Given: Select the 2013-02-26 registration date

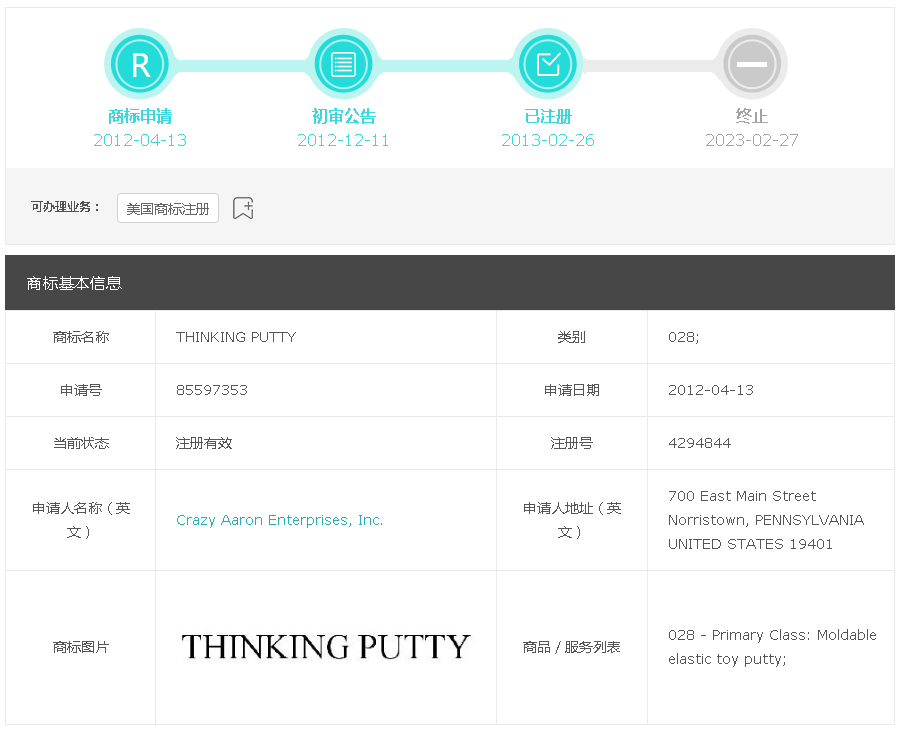Looking at the screenshot, I should pyautogui.click(x=548, y=140).
